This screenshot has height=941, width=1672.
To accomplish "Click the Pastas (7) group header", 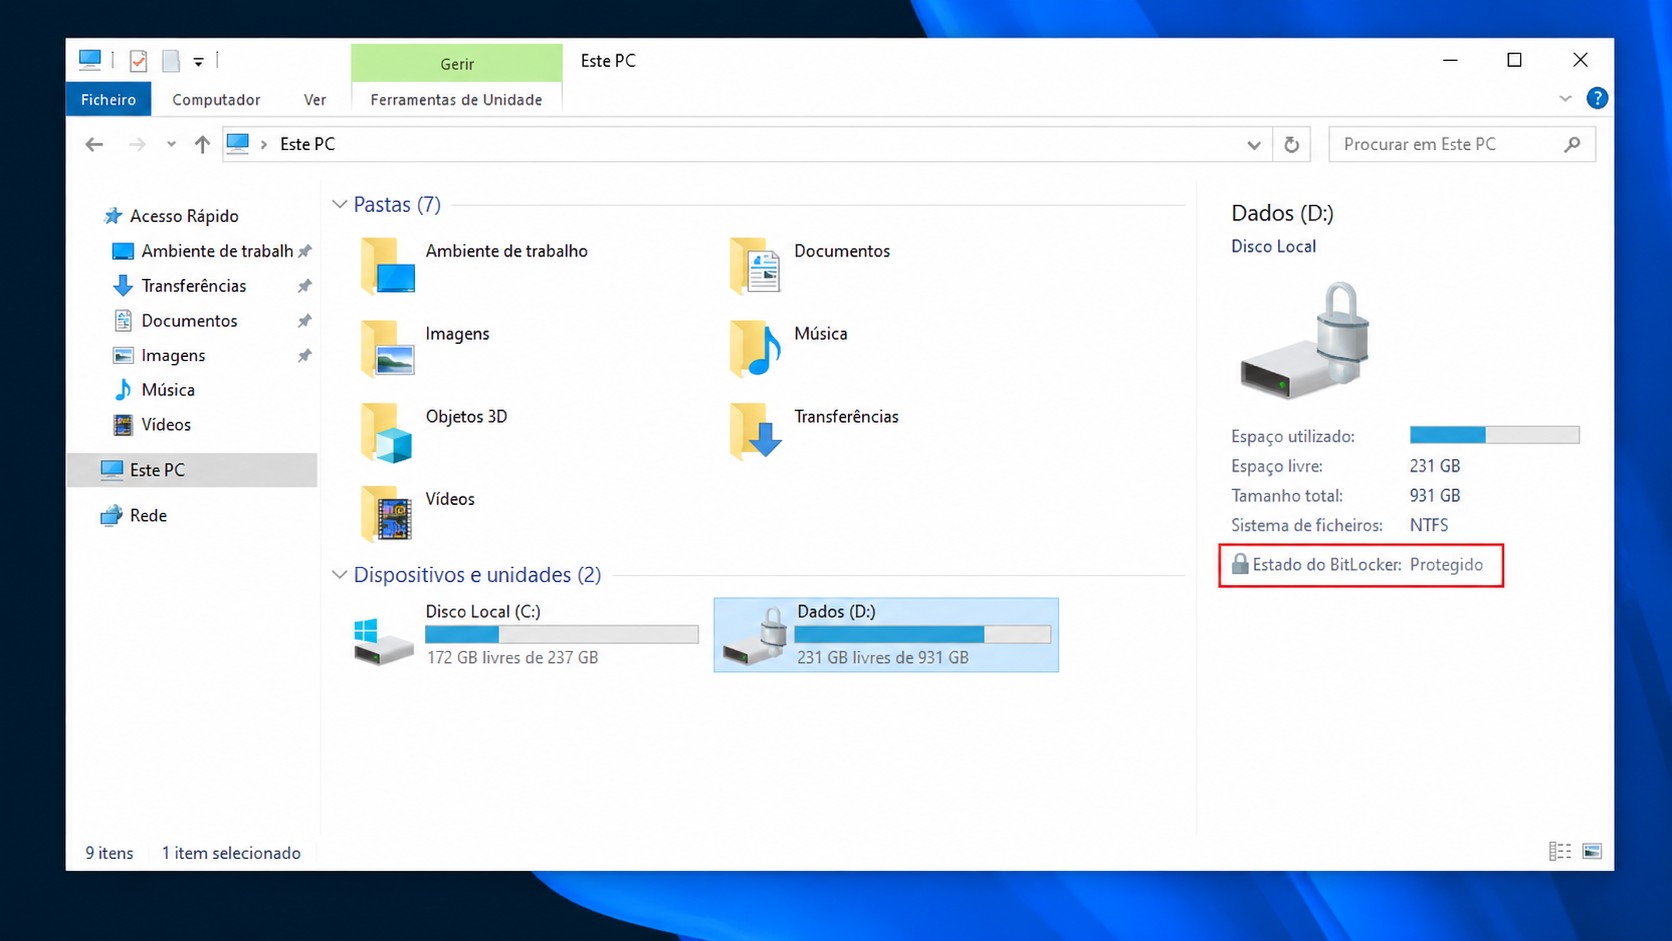I will pyautogui.click(x=397, y=204).
